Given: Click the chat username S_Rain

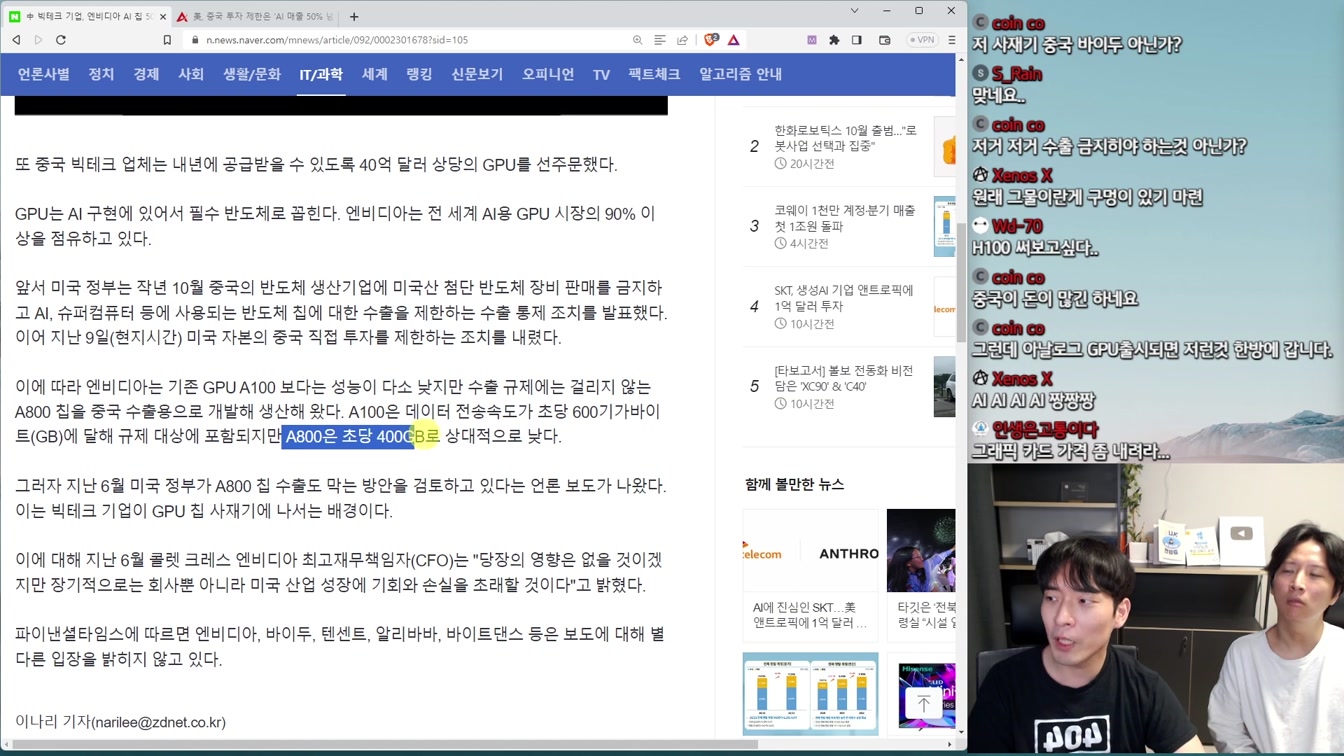Looking at the screenshot, I should point(1017,74).
